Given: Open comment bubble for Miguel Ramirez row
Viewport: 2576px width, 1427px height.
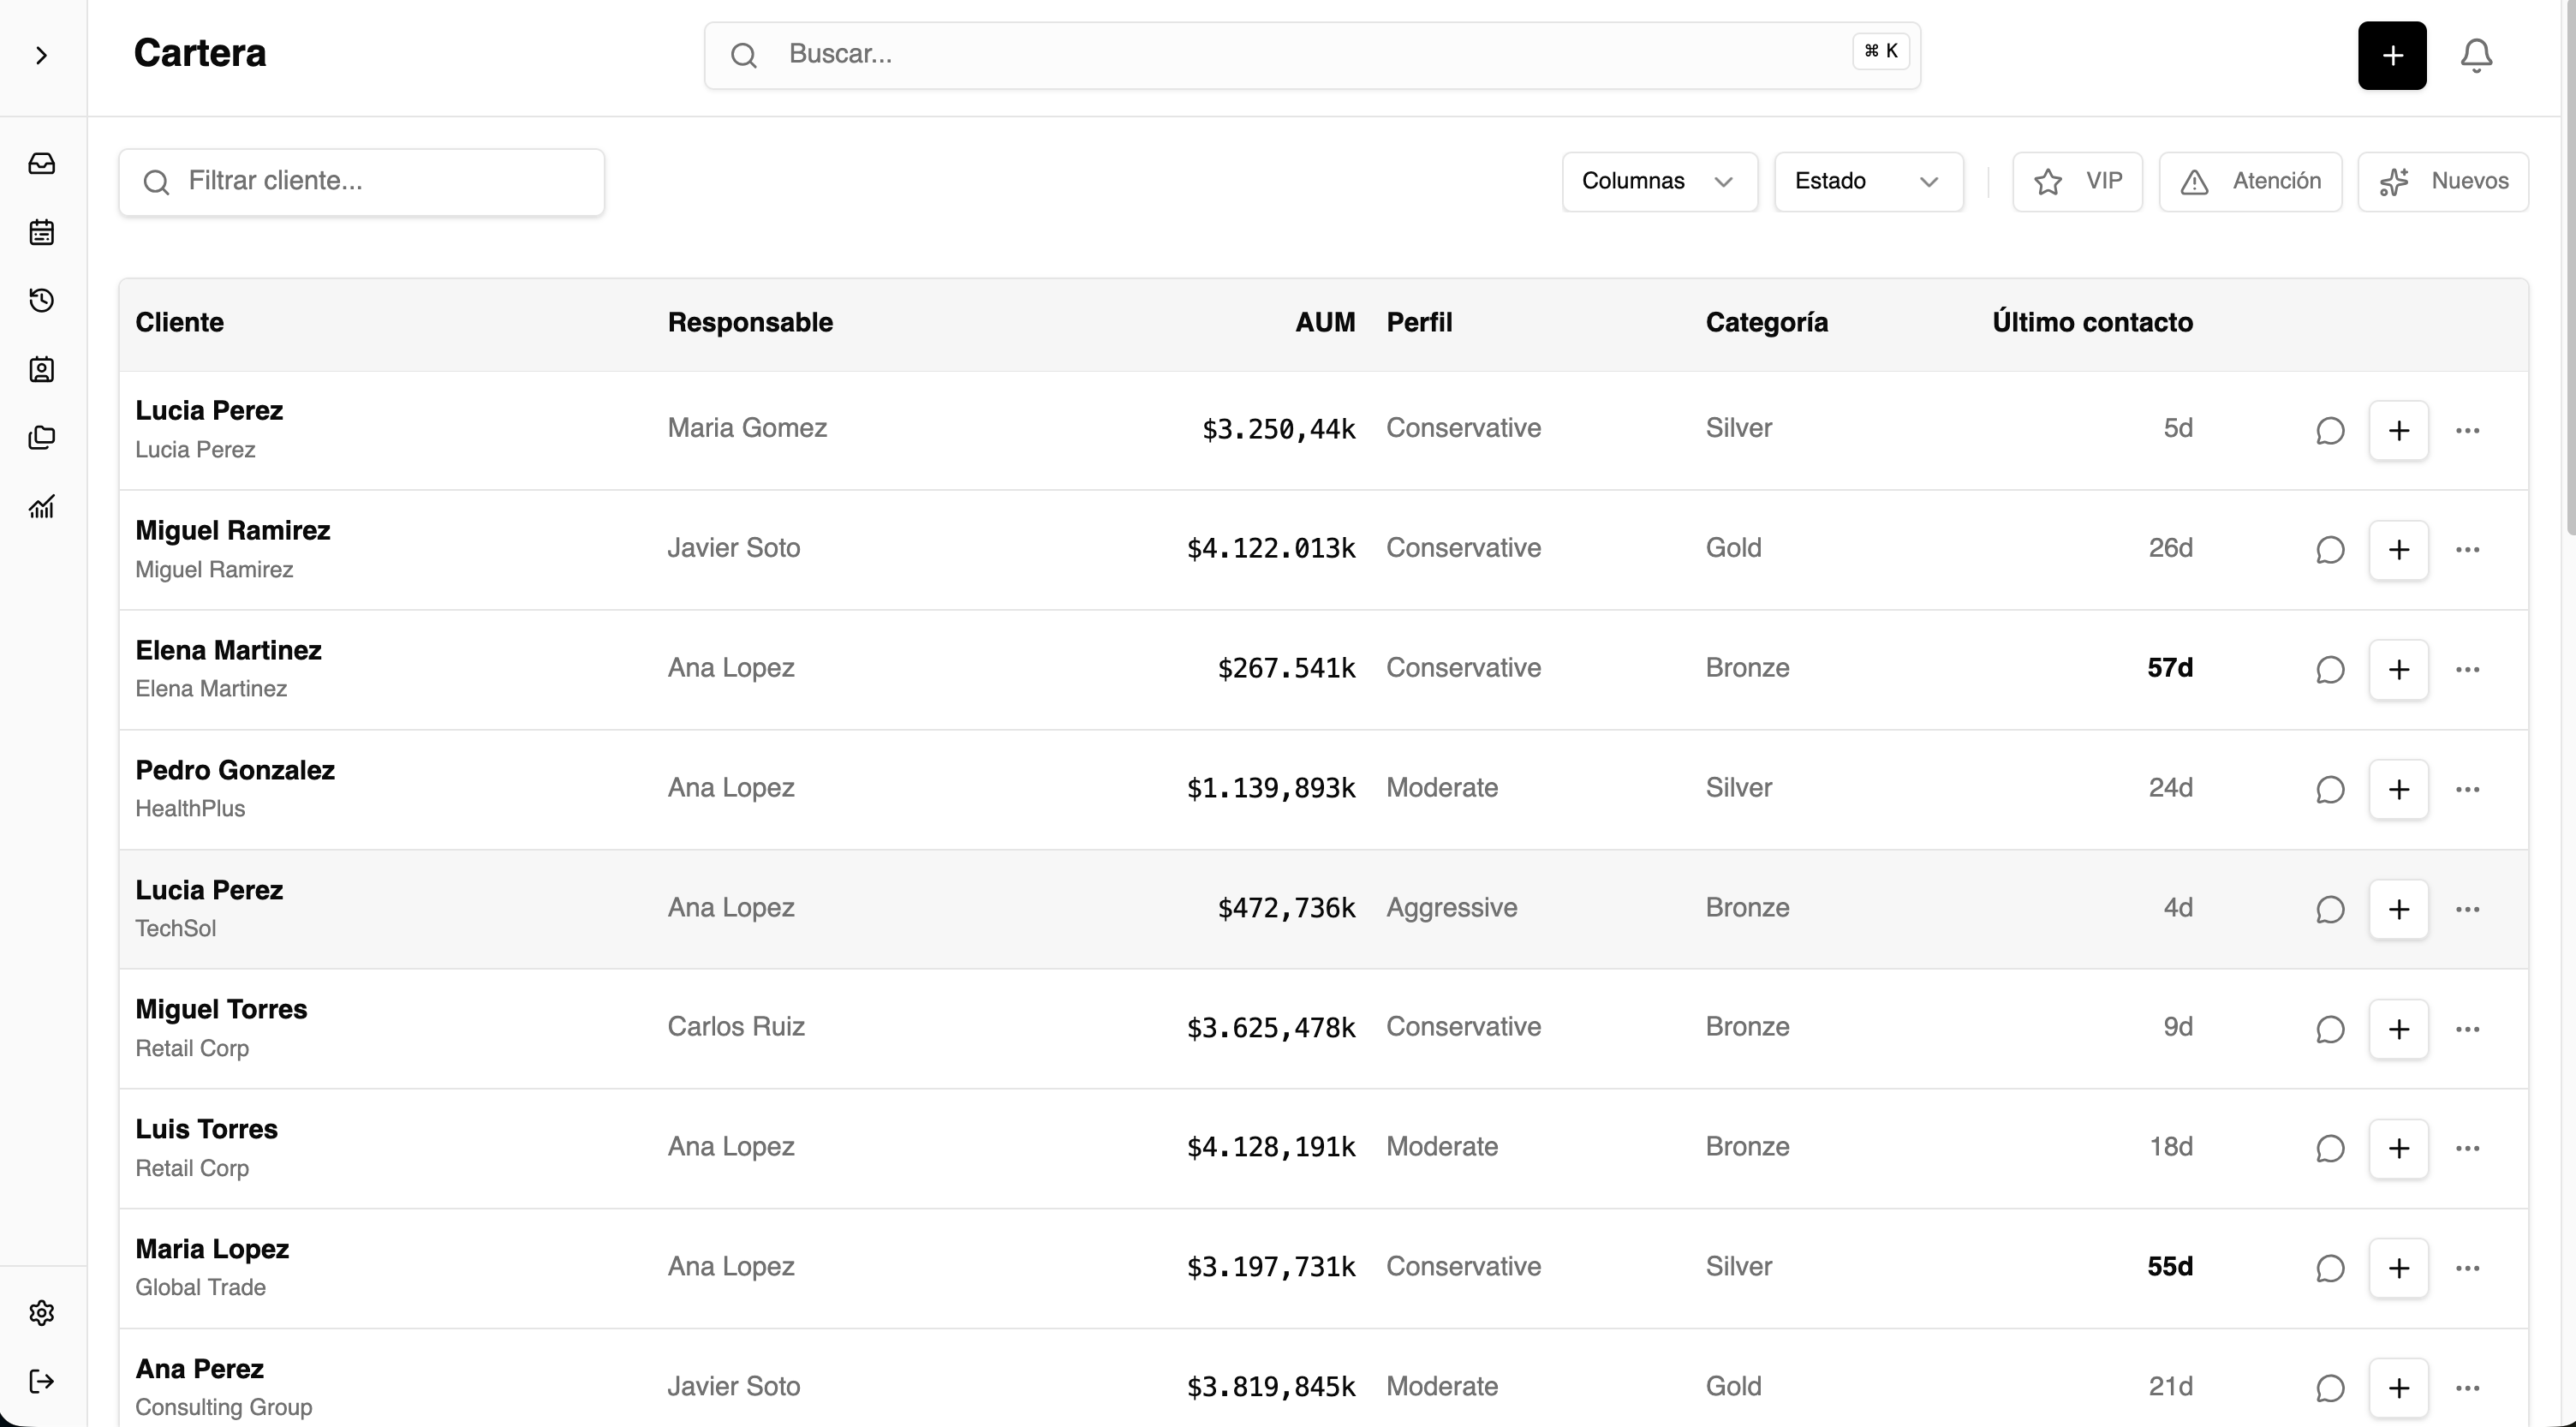Looking at the screenshot, I should tap(2330, 550).
